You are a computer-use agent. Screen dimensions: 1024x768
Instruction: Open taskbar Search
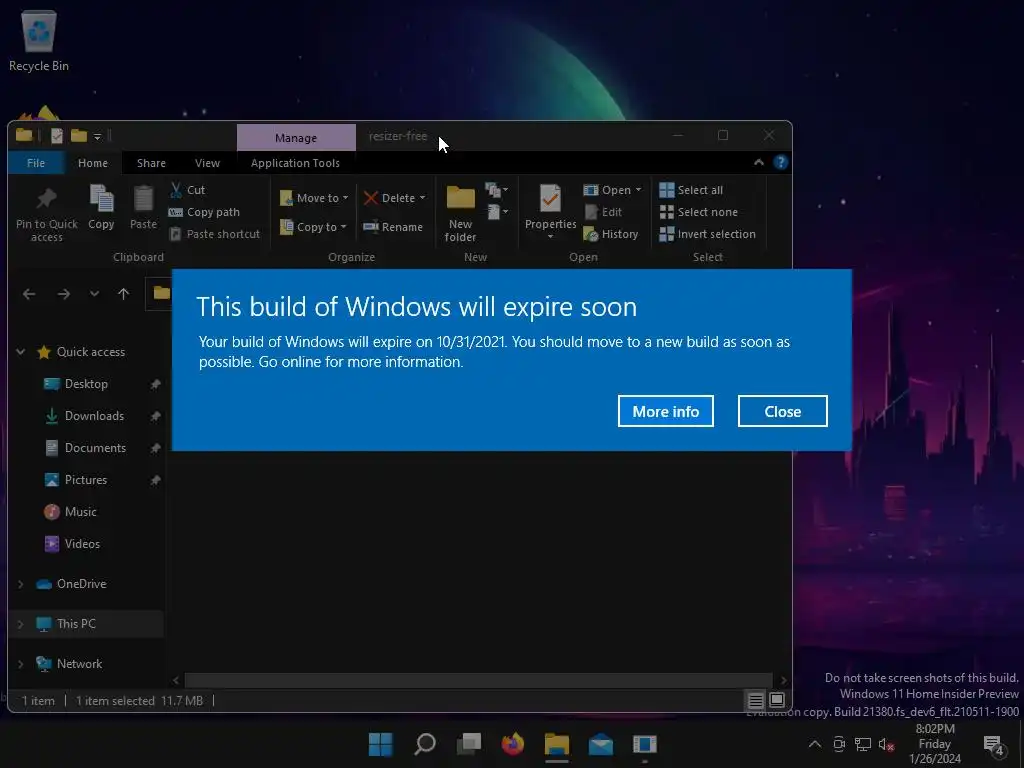(x=424, y=744)
